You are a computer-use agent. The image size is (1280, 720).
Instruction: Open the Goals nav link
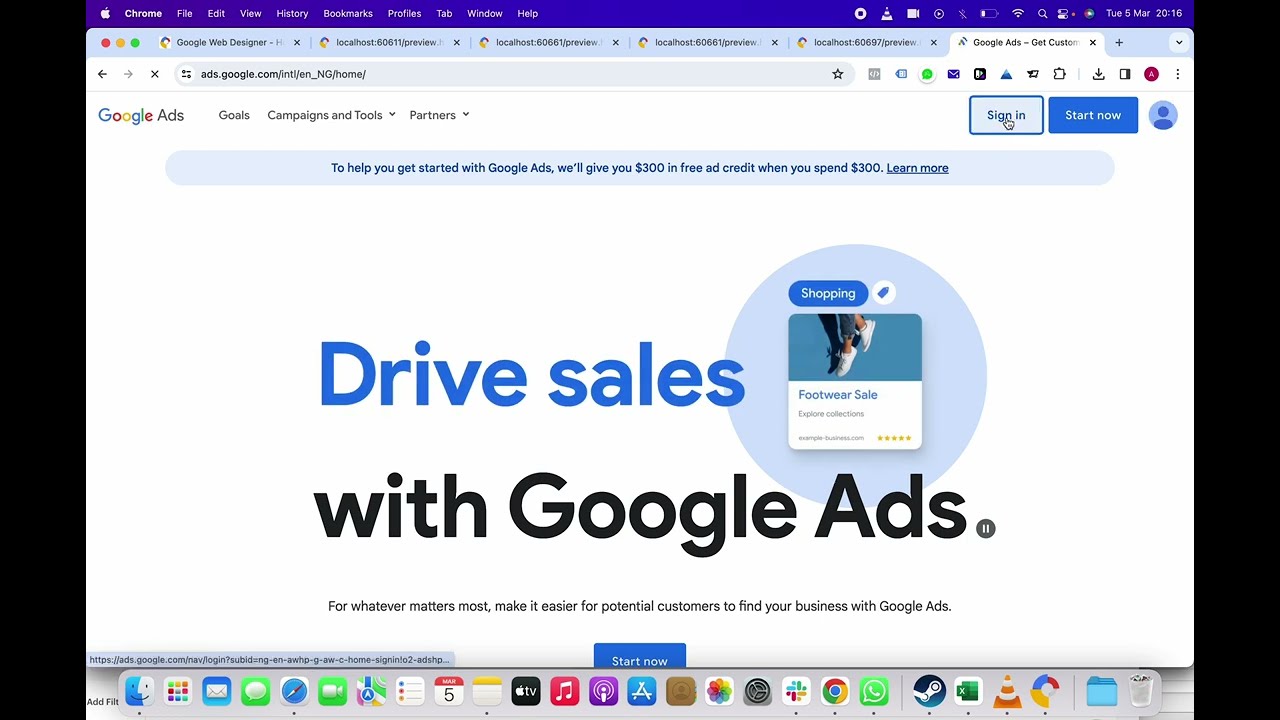tap(234, 115)
